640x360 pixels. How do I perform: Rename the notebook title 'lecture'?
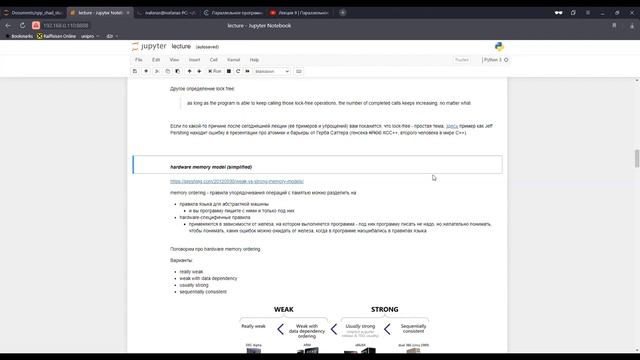[181, 47]
